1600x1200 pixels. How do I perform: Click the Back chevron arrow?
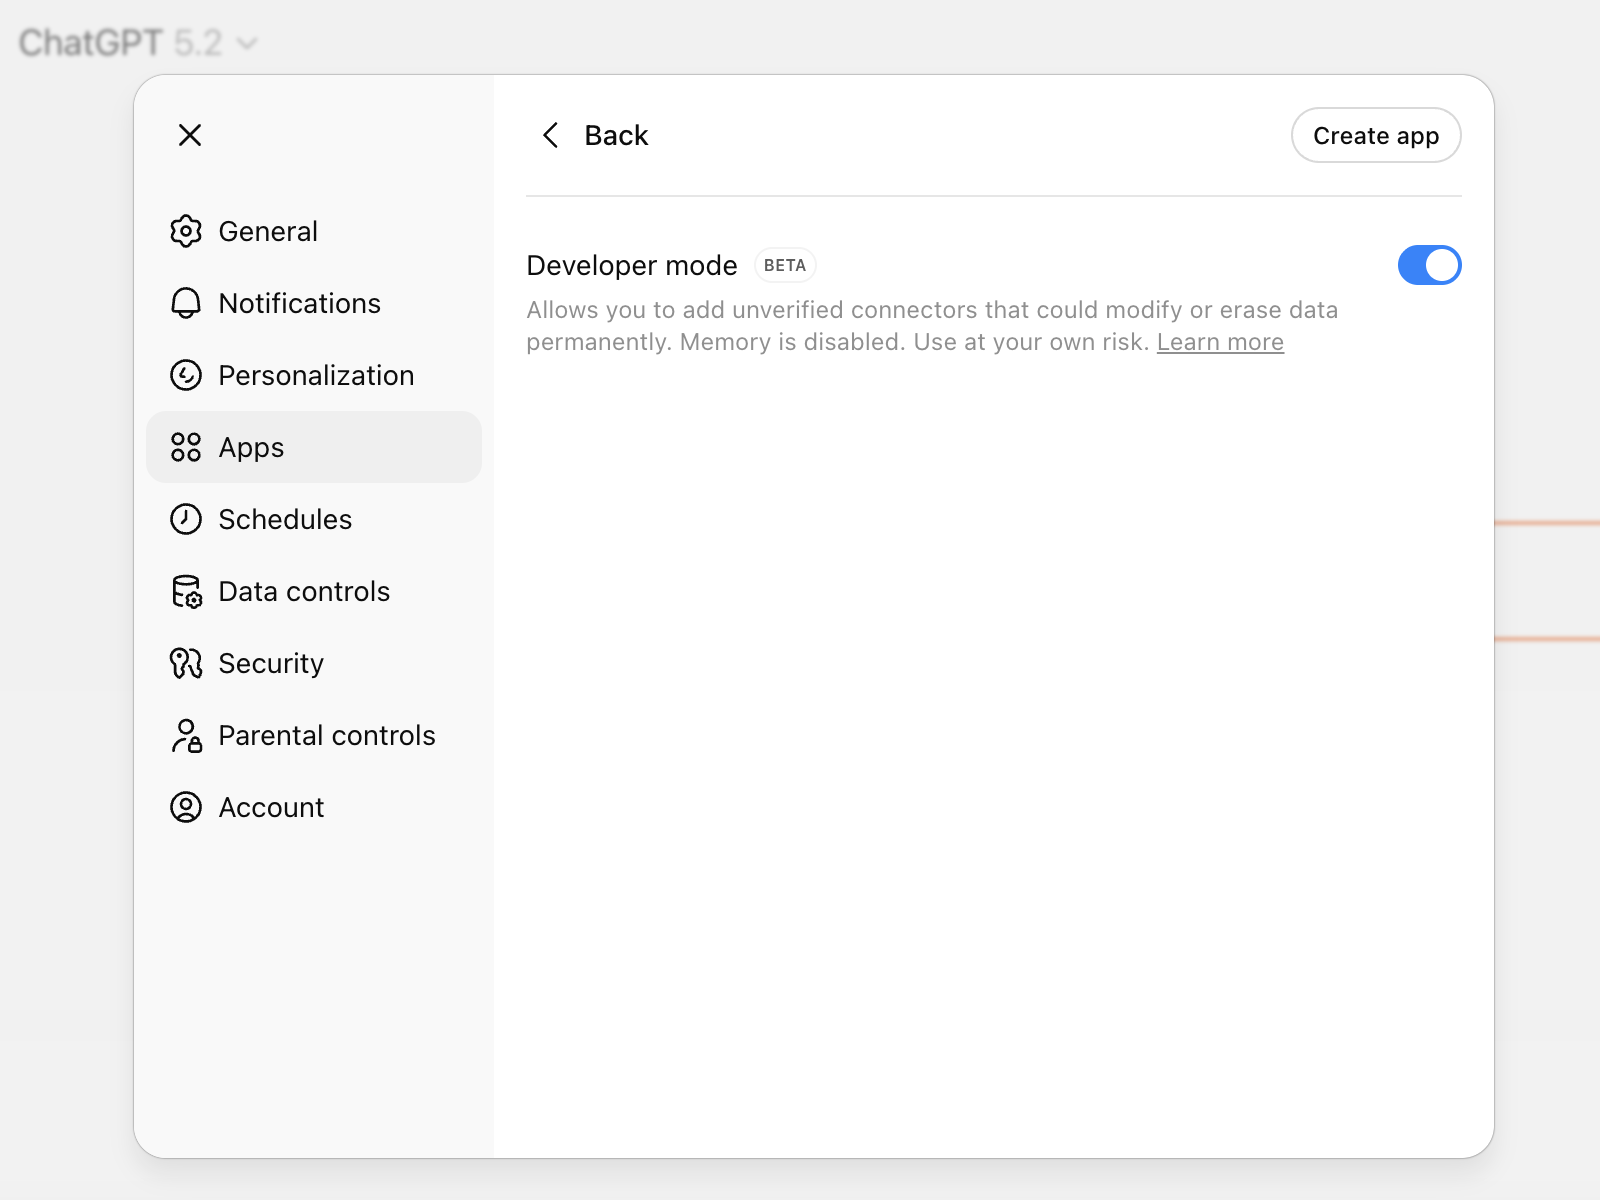pyautogui.click(x=551, y=135)
